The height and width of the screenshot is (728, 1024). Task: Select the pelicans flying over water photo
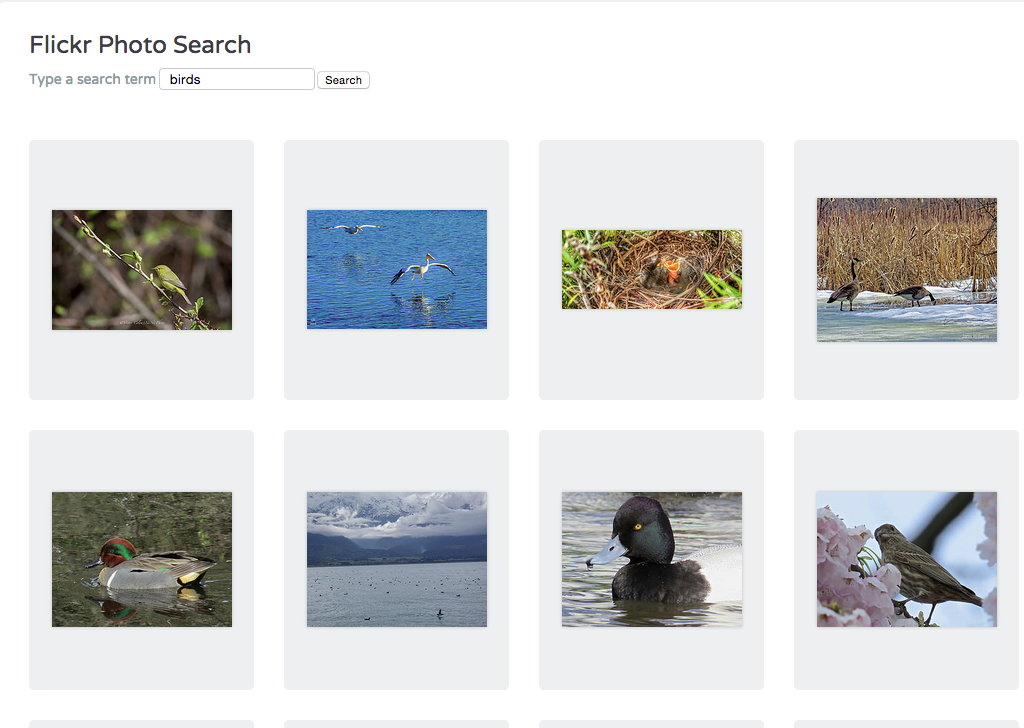click(x=397, y=269)
